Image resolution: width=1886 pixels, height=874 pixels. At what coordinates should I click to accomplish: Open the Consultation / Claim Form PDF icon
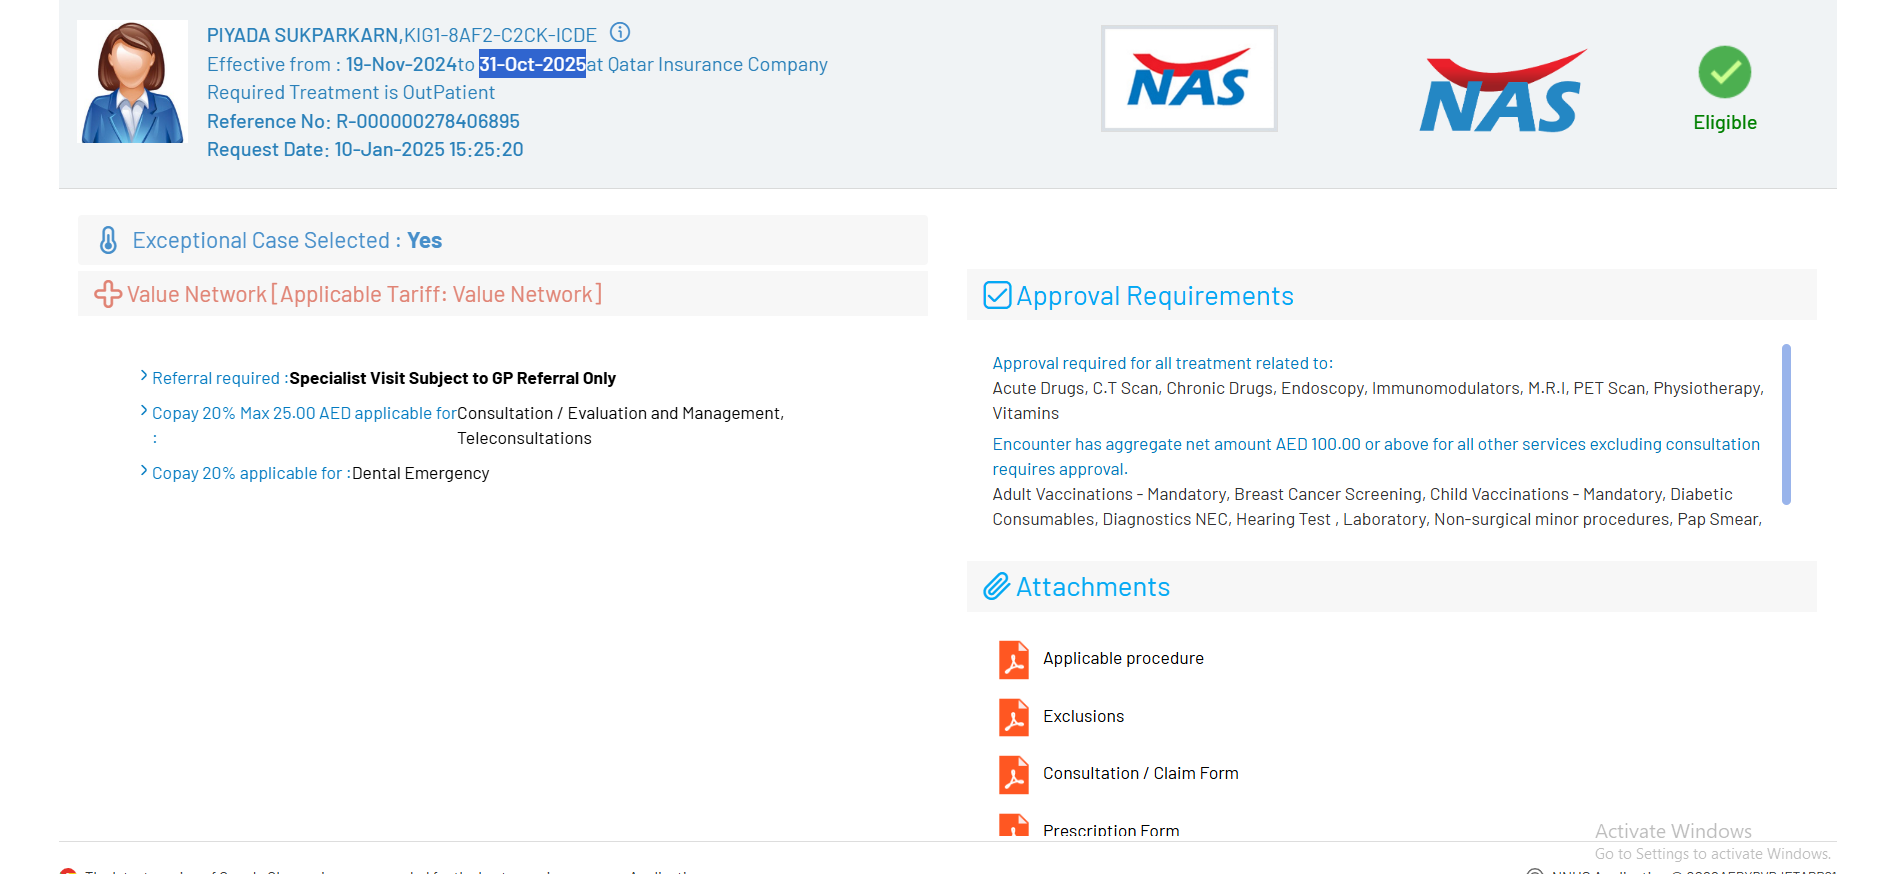click(x=1014, y=774)
